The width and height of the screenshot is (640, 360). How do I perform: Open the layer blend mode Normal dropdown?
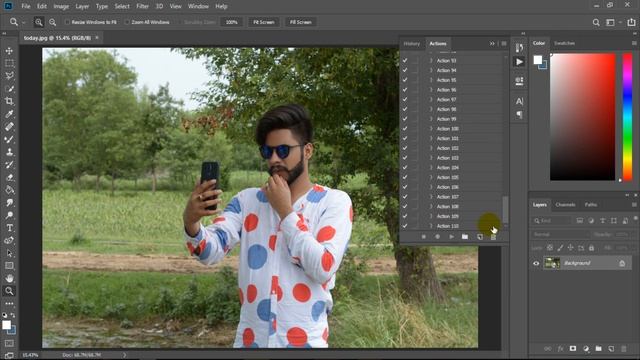(x=561, y=235)
